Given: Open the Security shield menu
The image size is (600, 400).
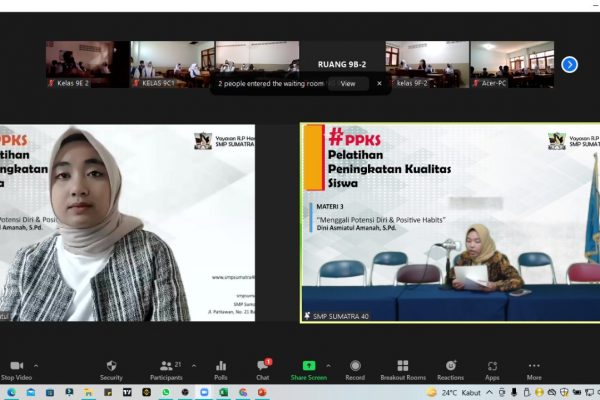Looking at the screenshot, I should pyautogui.click(x=111, y=370).
